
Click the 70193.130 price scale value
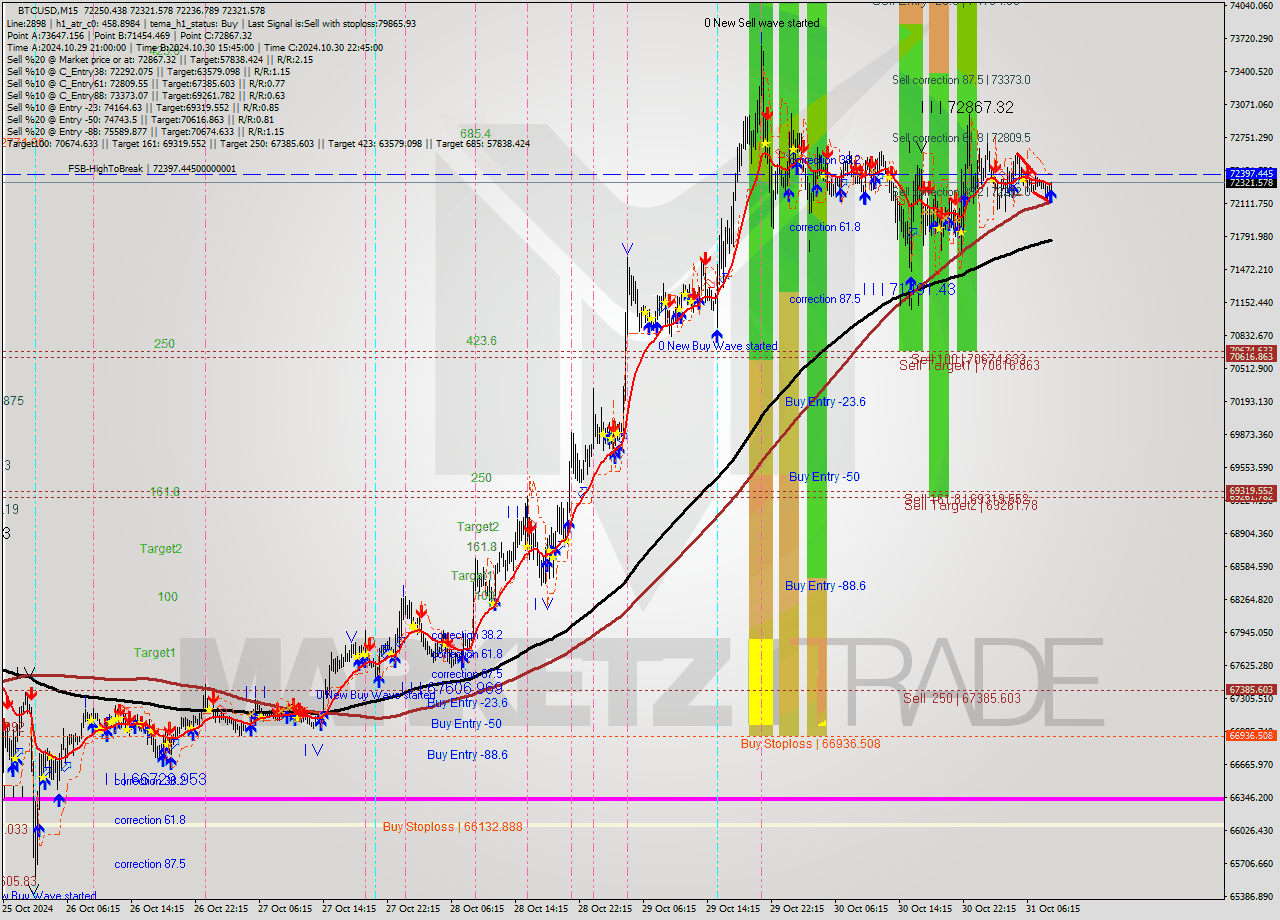pyautogui.click(x=1251, y=401)
